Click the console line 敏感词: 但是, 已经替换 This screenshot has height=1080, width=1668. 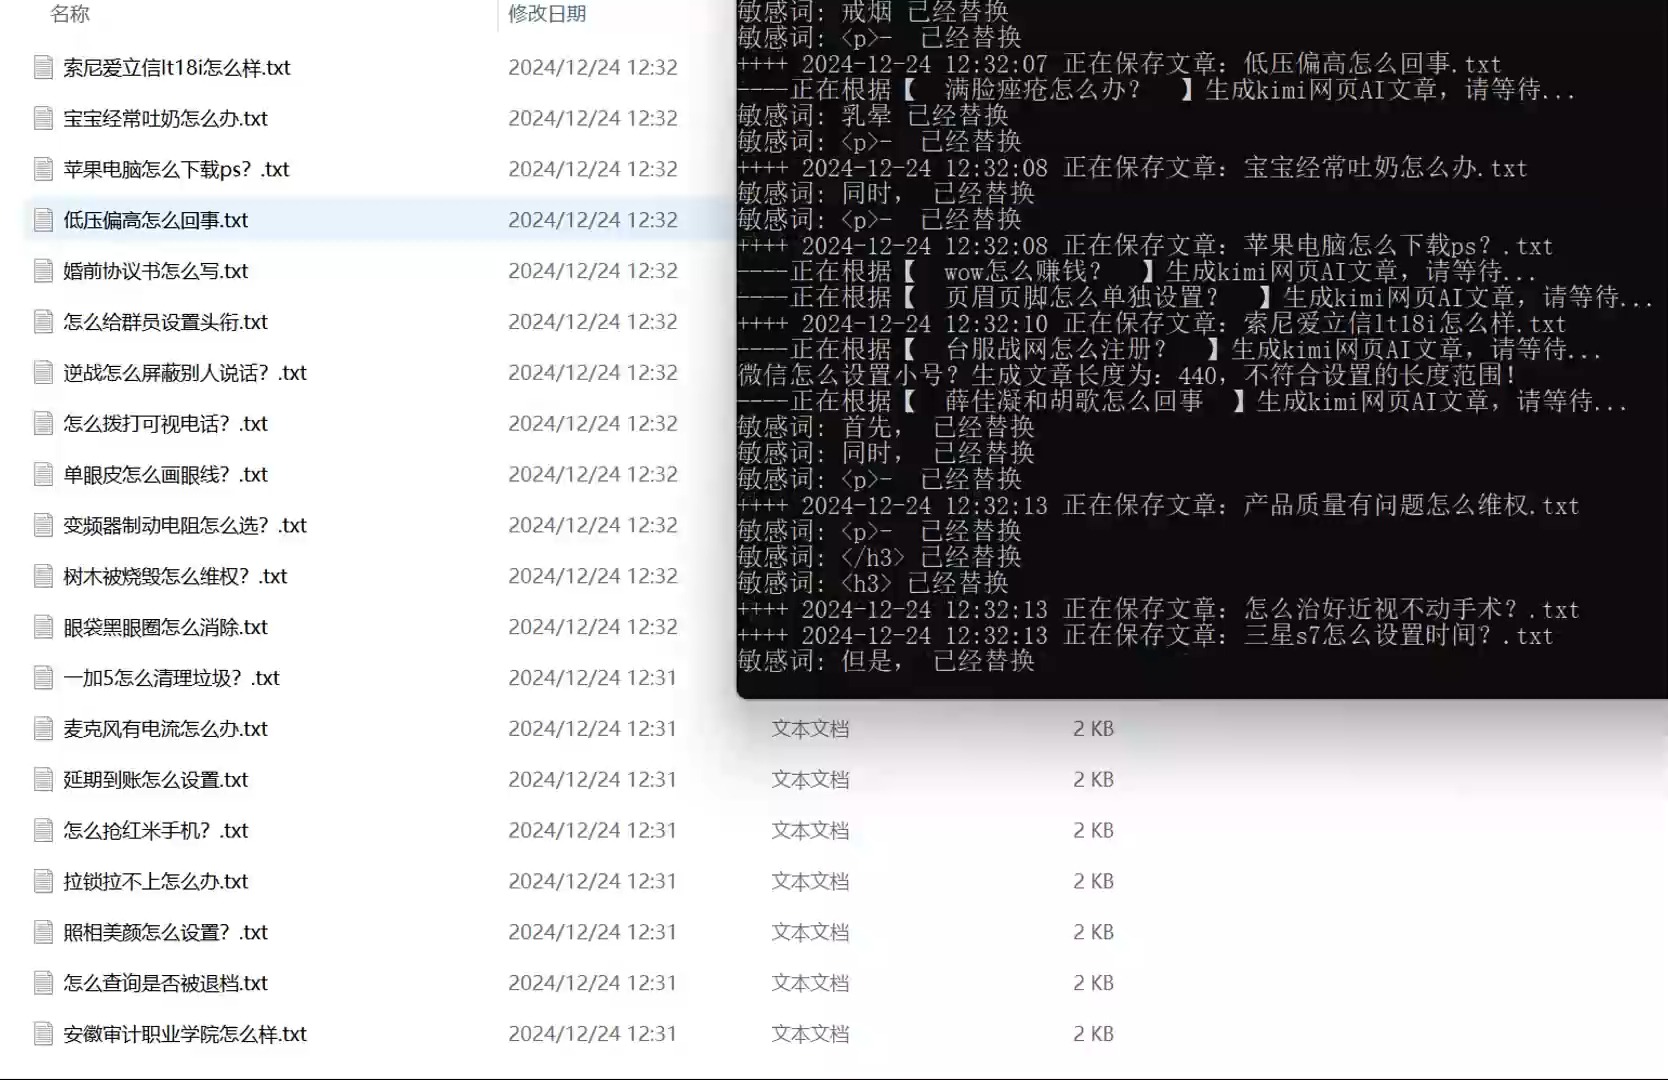tap(886, 662)
